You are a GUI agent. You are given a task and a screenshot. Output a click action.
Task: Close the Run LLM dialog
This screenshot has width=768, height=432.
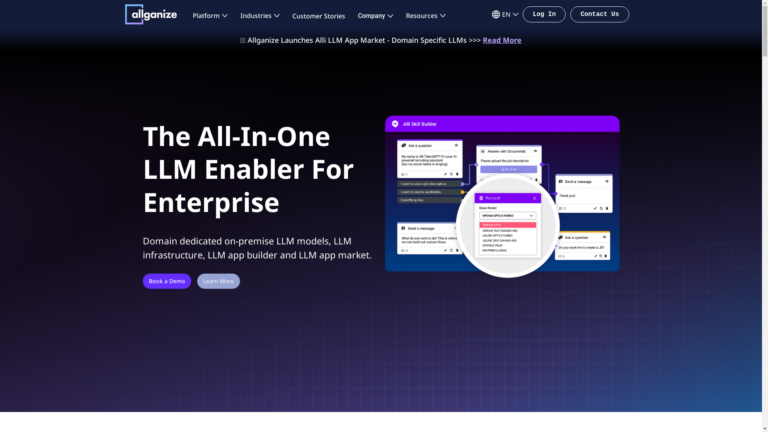[x=535, y=198]
